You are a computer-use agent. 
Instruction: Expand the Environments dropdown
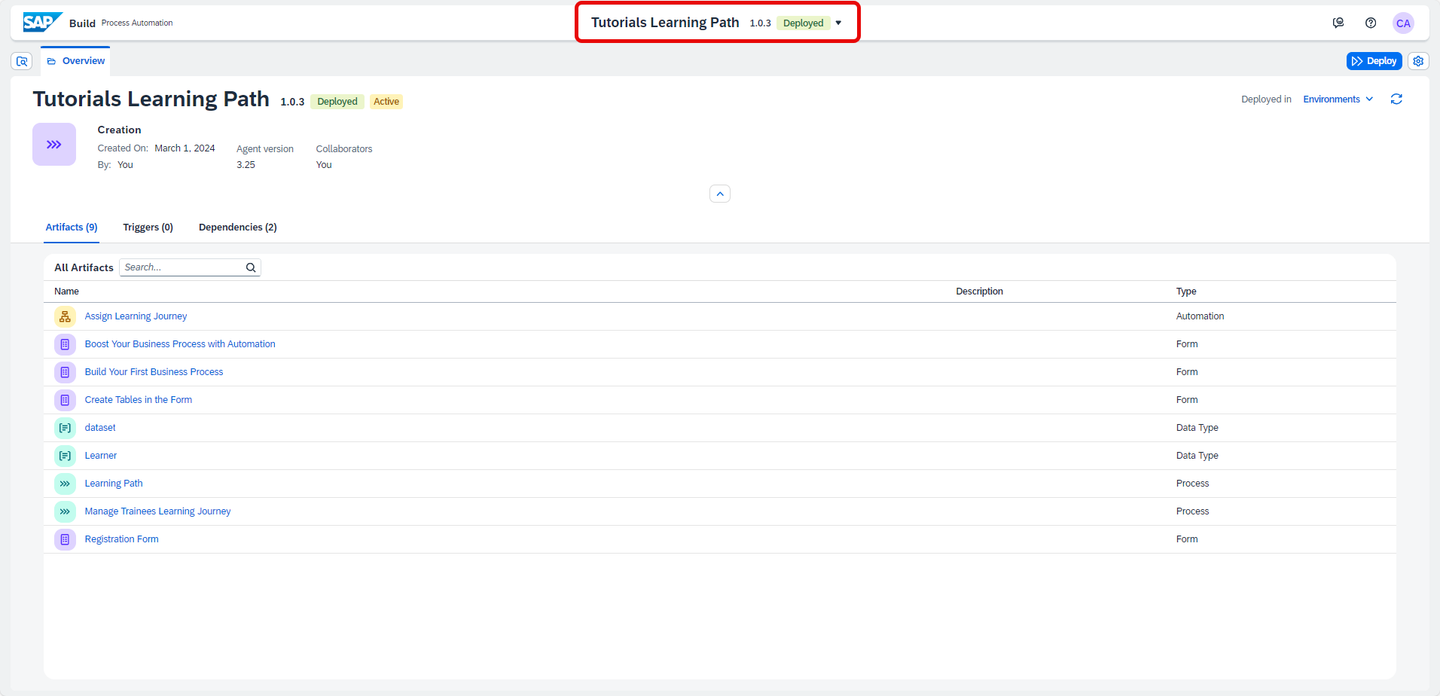coord(1338,99)
